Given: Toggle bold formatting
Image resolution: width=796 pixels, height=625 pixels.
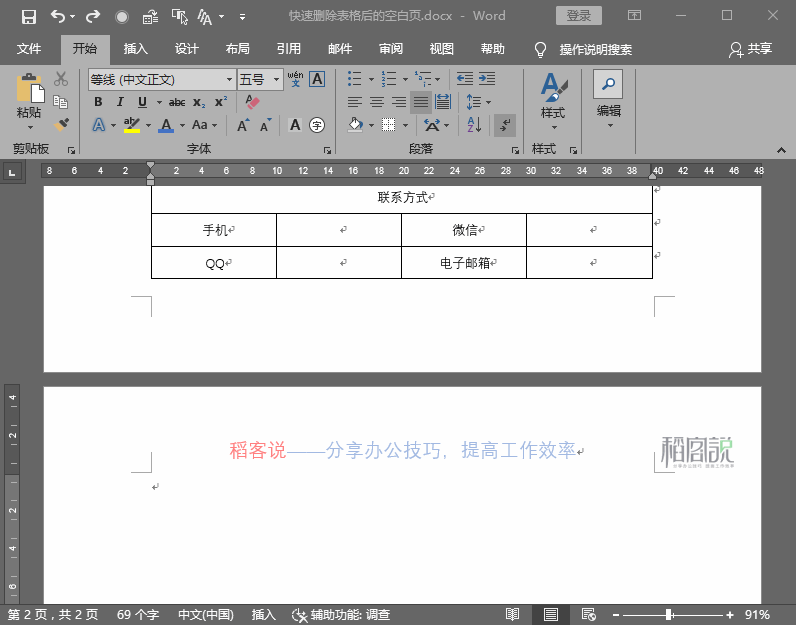Looking at the screenshot, I should pyautogui.click(x=98, y=102).
